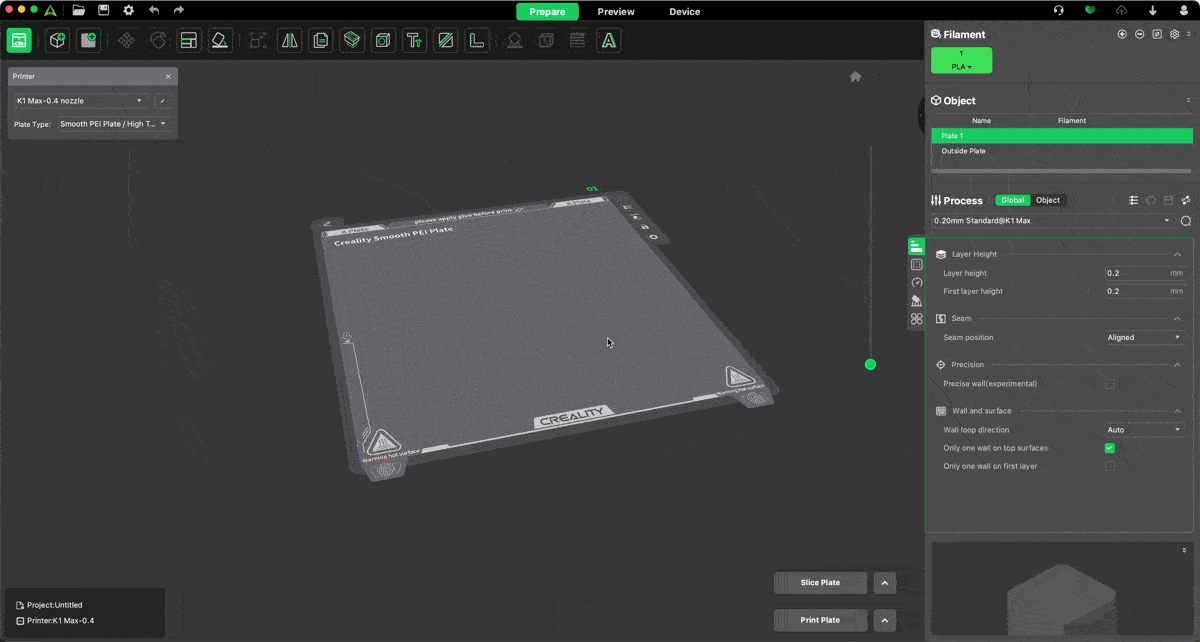1200x642 pixels.
Task: Open the search process settings magnifier
Action: point(1186,221)
